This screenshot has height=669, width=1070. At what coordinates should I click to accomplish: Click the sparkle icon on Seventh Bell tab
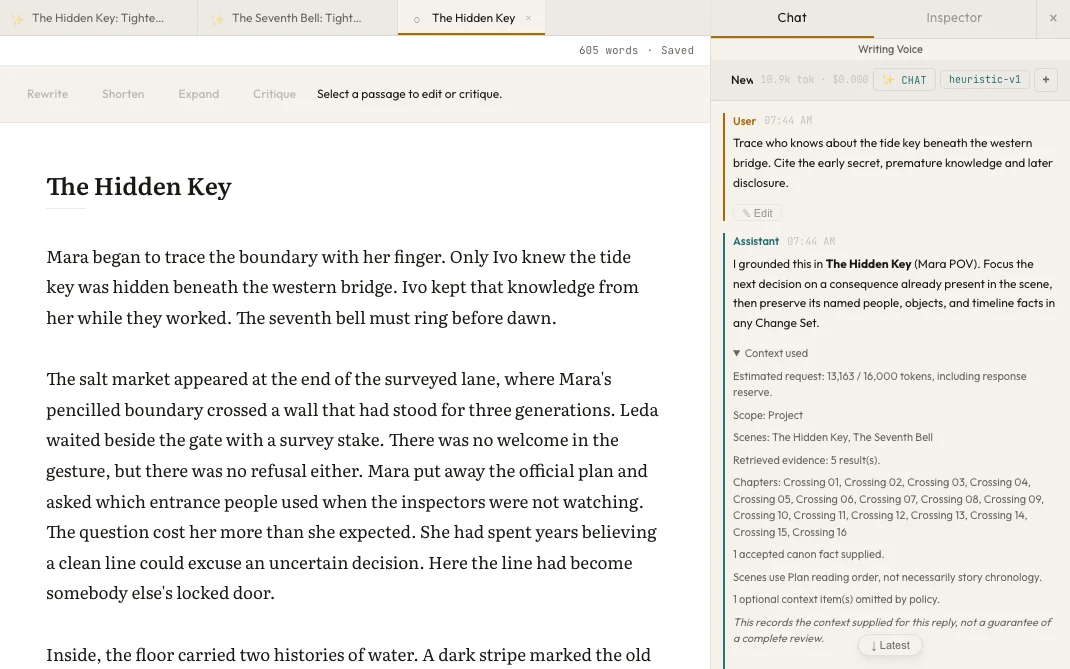[217, 18]
